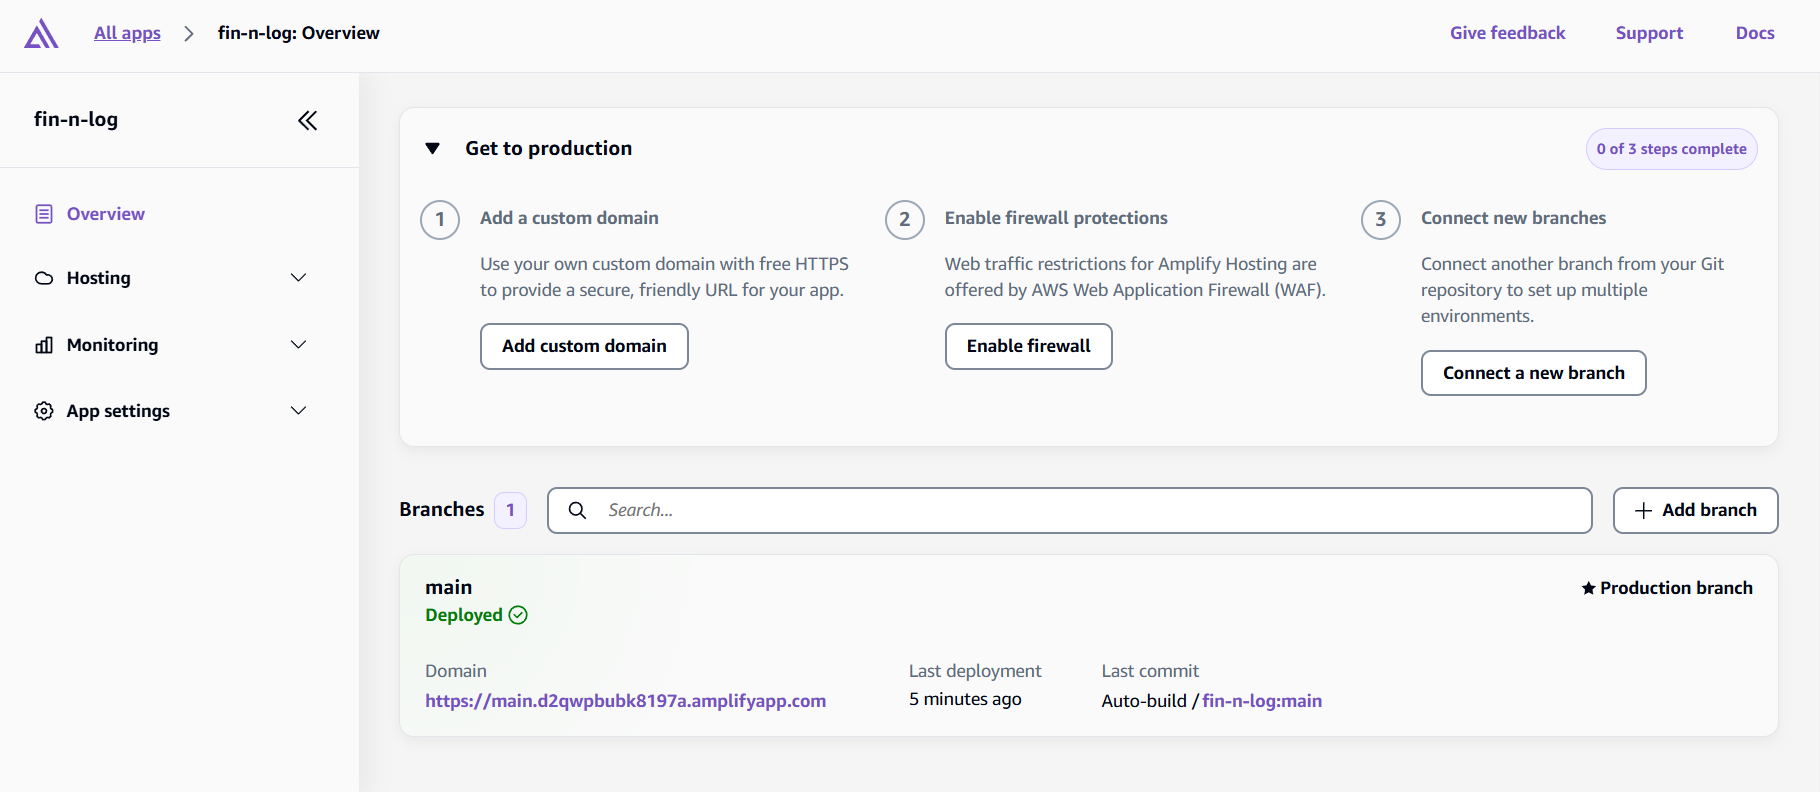Click Add custom domain button
Viewport: 1820px width, 792px height.
pyautogui.click(x=584, y=346)
